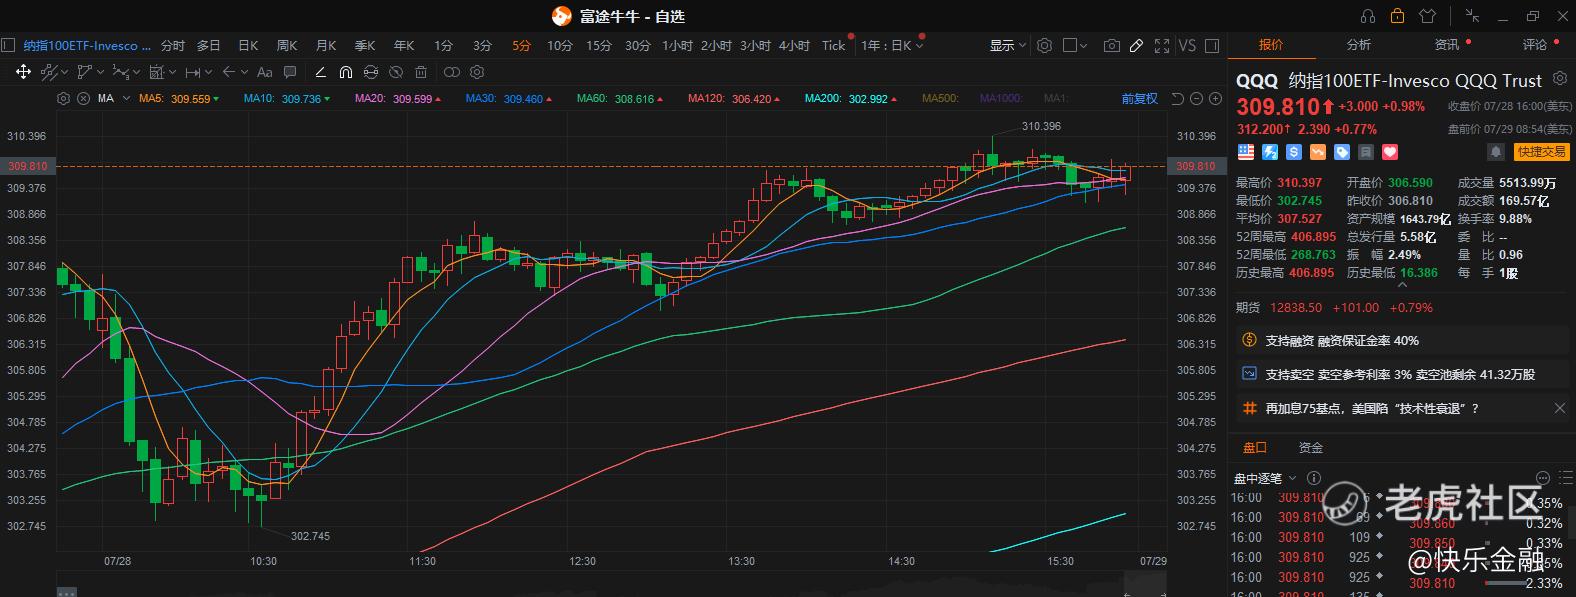Select the polyline shape drawing tool
Viewport: 1576px width, 597px height.
(84, 72)
